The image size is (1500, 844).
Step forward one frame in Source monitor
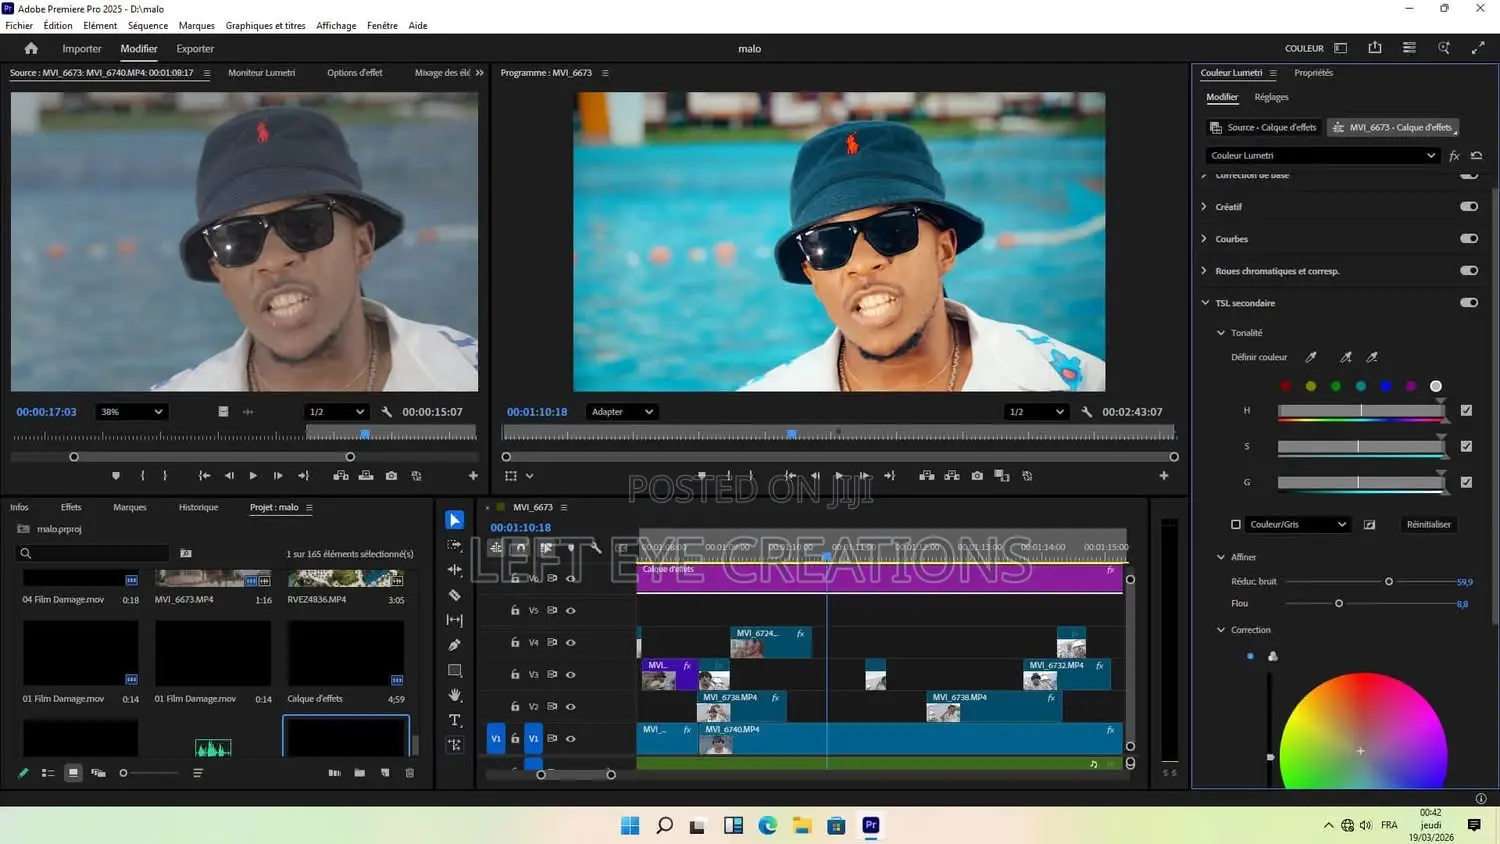(278, 476)
